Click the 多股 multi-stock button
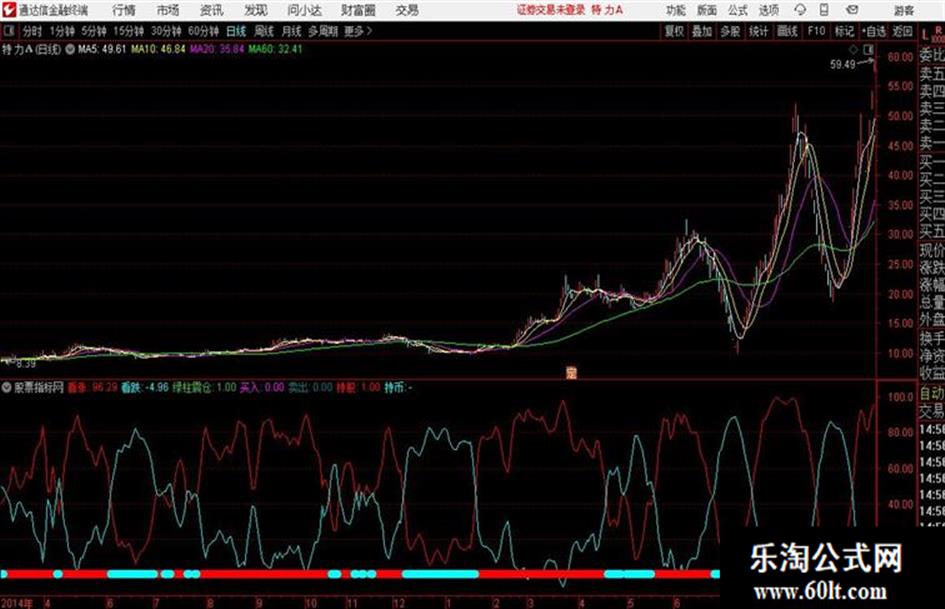The width and height of the screenshot is (945, 609). pos(730,31)
